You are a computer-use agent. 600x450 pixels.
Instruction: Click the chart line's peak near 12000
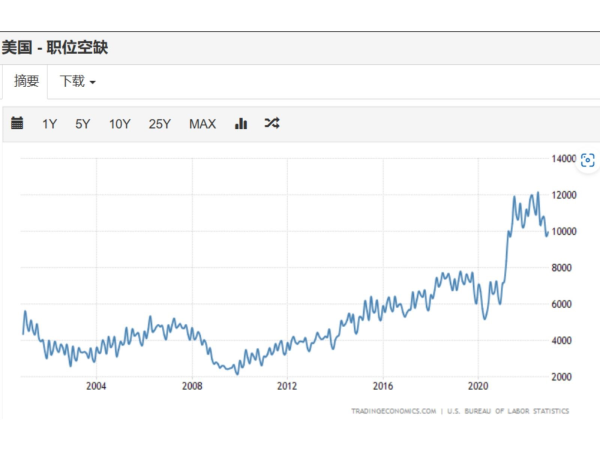tap(538, 192)
